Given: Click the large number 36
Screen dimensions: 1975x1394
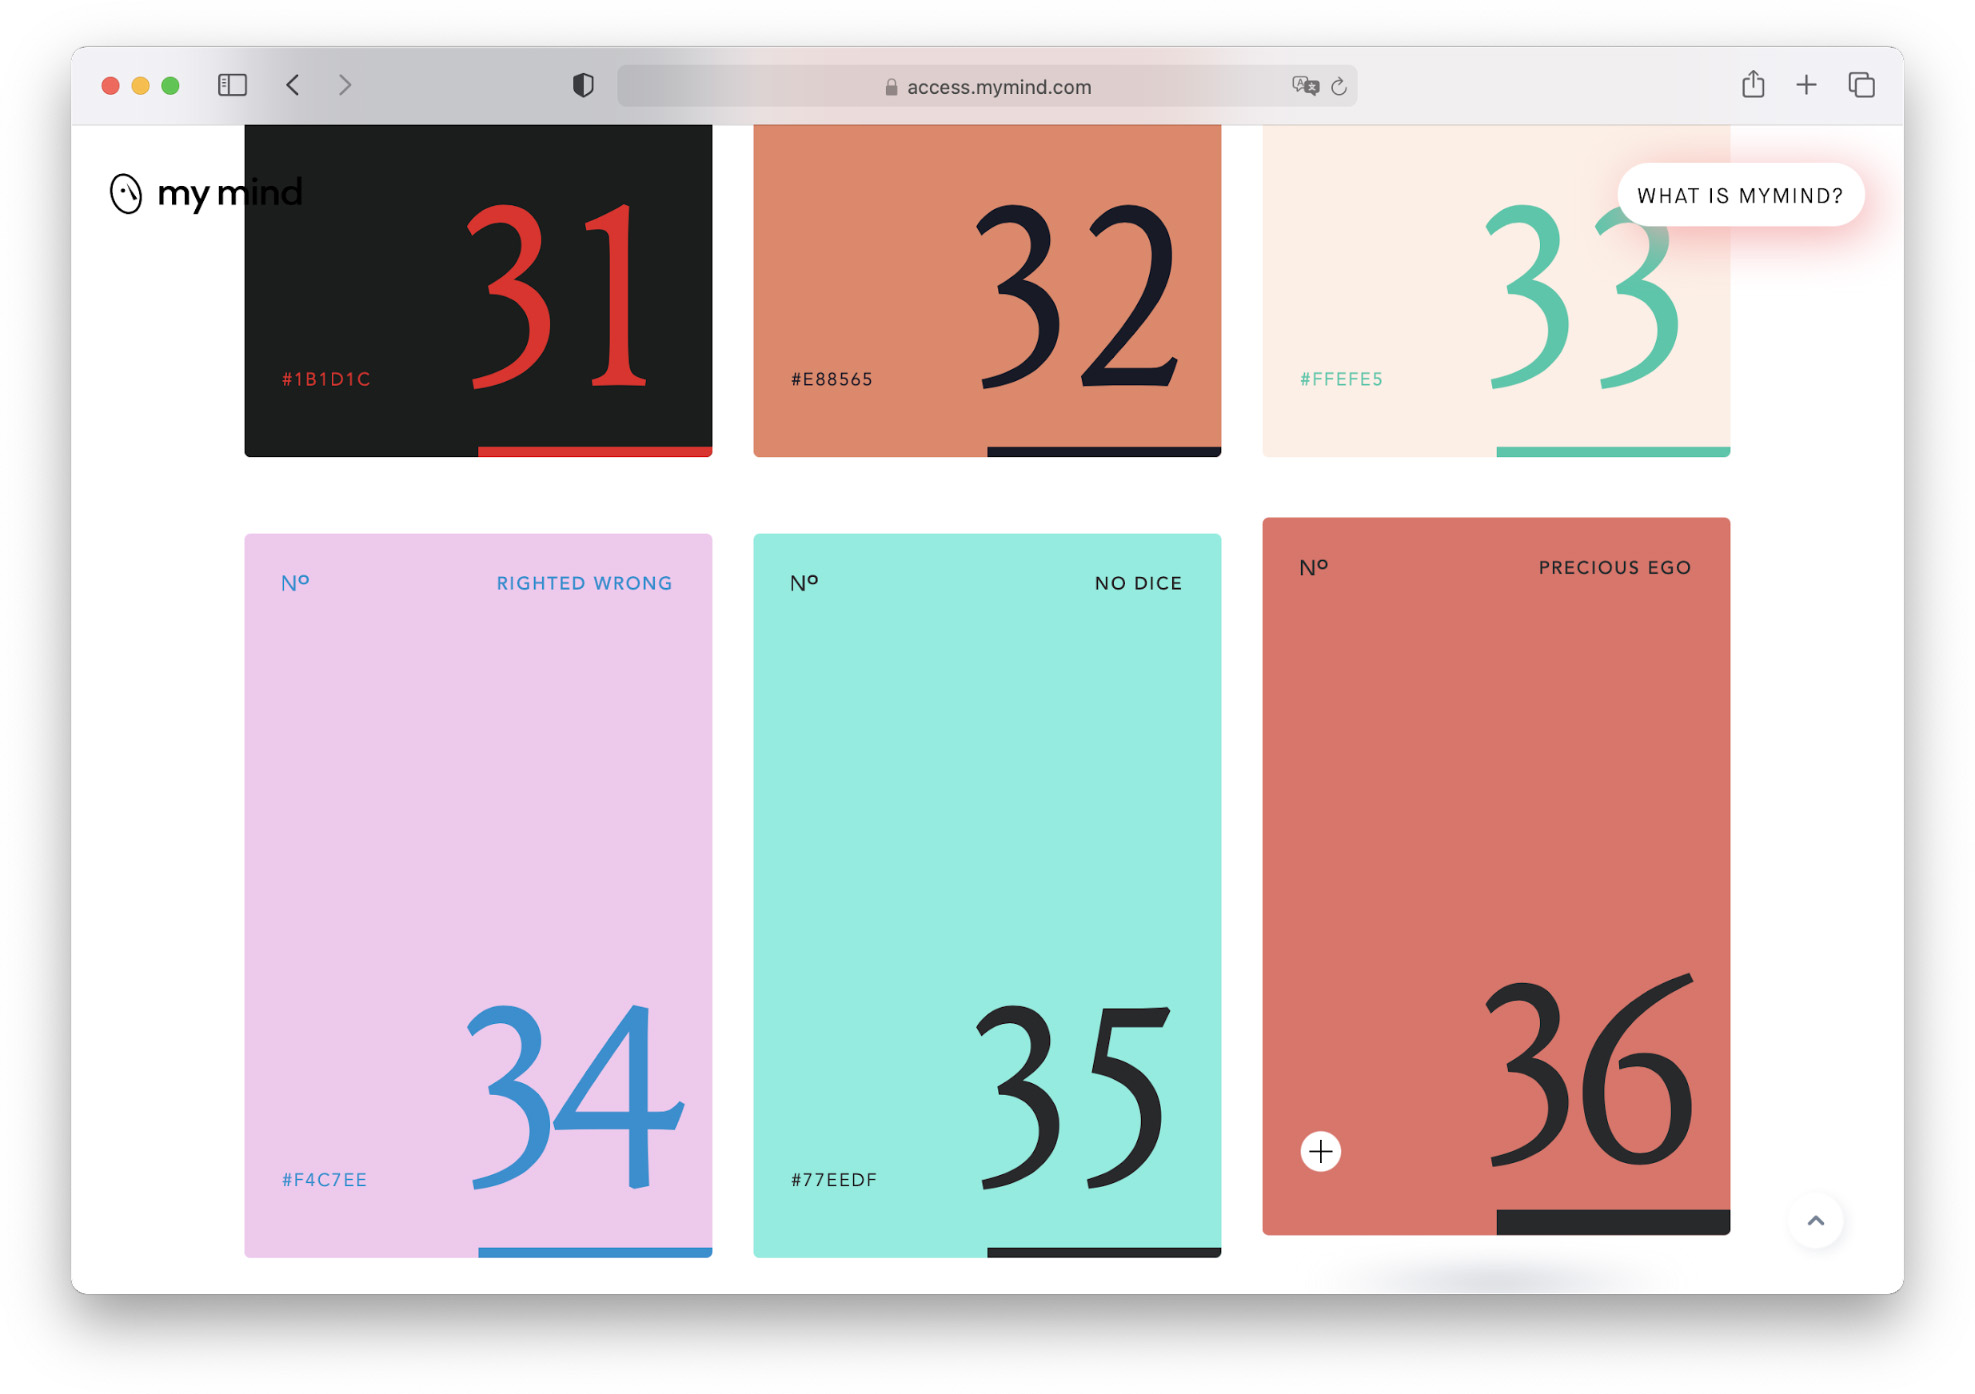Looking at the screenshot, I should coord(1590,1071).
